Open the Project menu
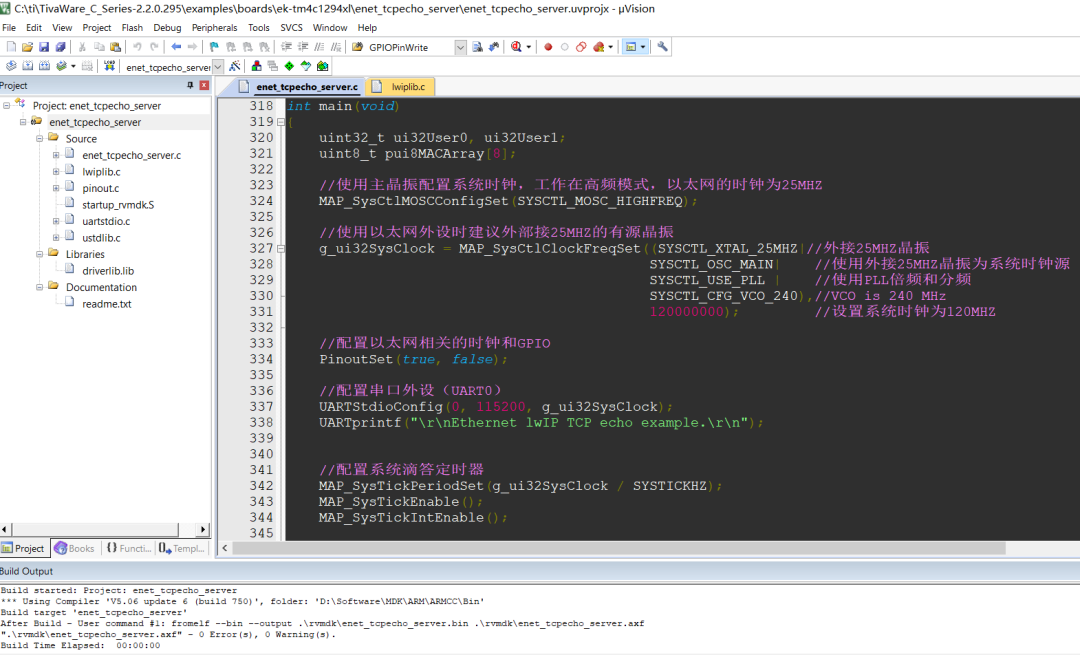The height and width of the screenshot is (655, 1080). coord(96,28)
